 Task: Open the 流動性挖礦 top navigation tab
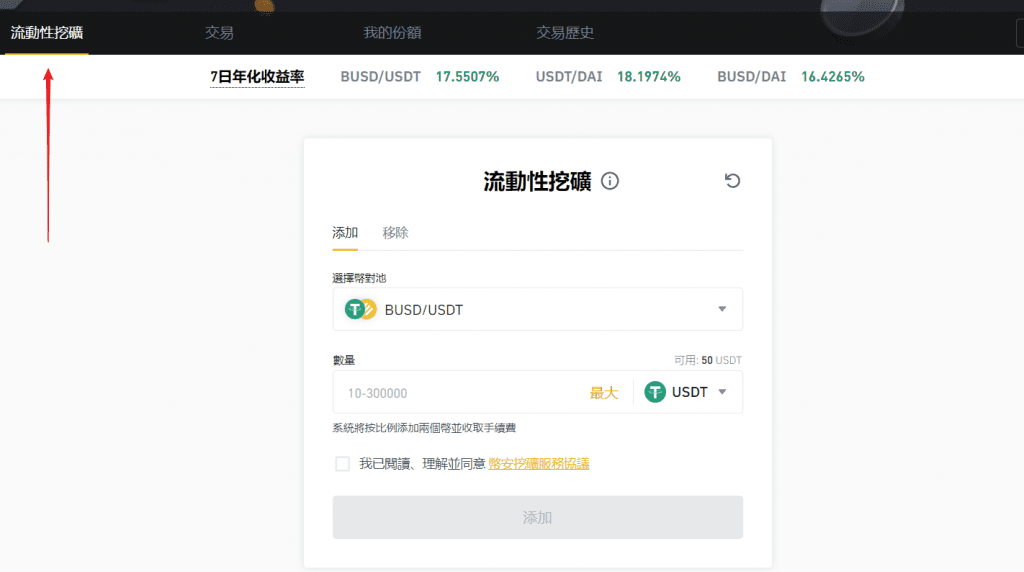pos(46,32)
